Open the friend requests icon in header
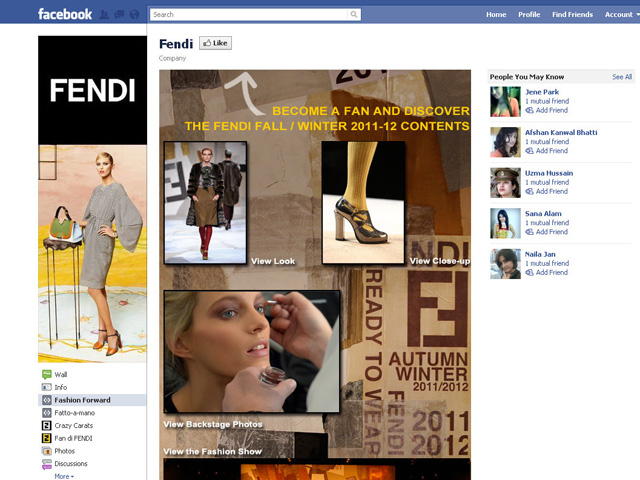Screen dimensions: 640x480 pyautogui.click(x=104, y=15)
